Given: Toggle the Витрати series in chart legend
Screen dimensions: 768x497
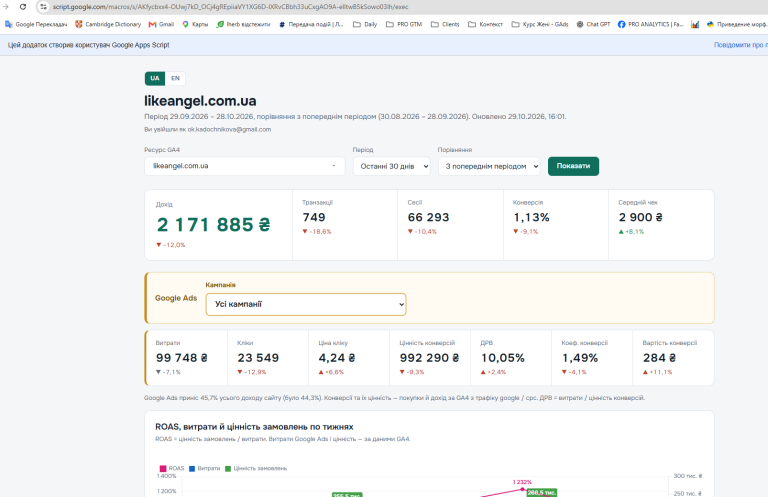Looking at the screenshot, I should click(205, 469).
